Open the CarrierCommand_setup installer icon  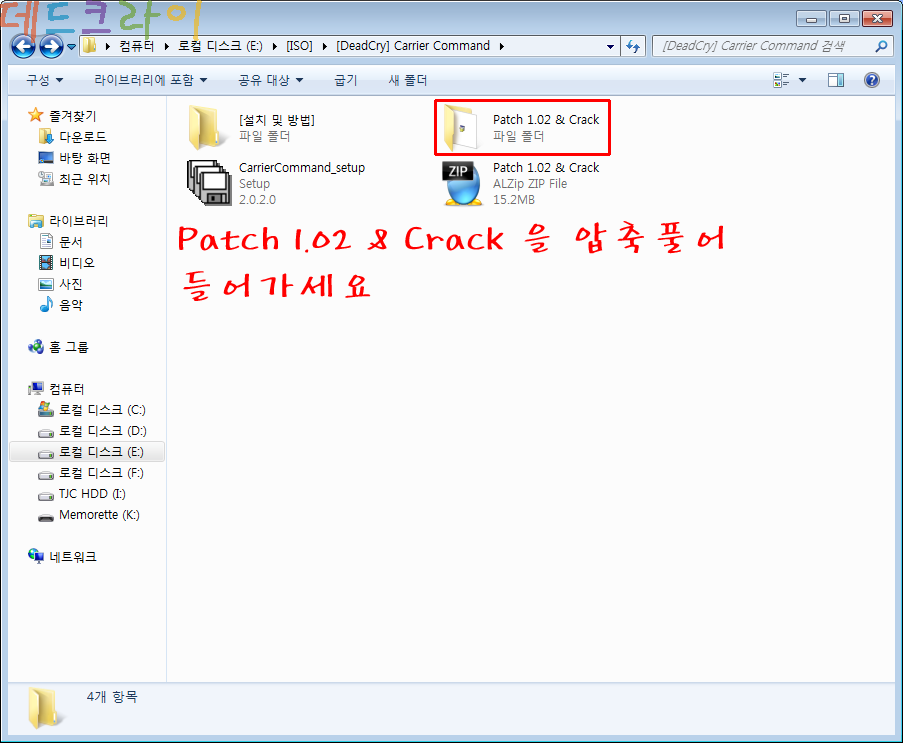coord(208,183)
